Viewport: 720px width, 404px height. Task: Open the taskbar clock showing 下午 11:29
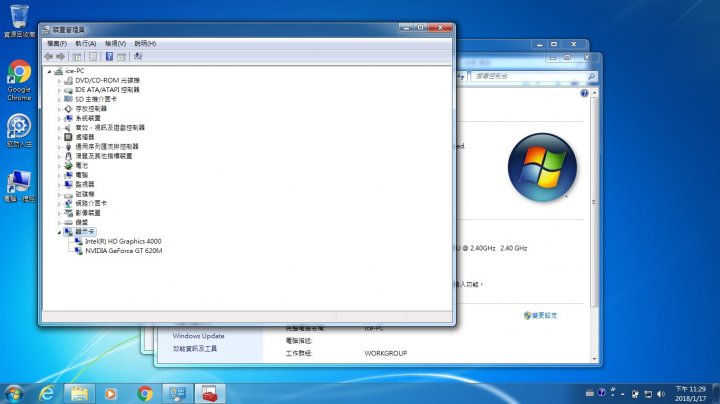[x=691, y=393]
